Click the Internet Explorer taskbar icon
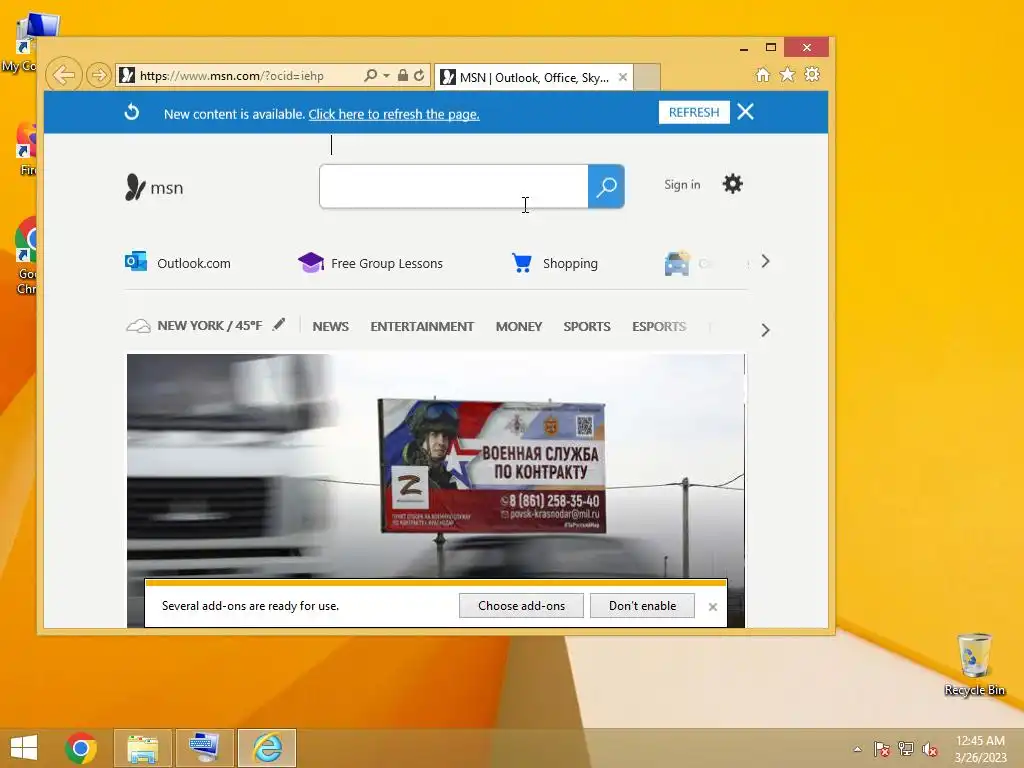 267,748
